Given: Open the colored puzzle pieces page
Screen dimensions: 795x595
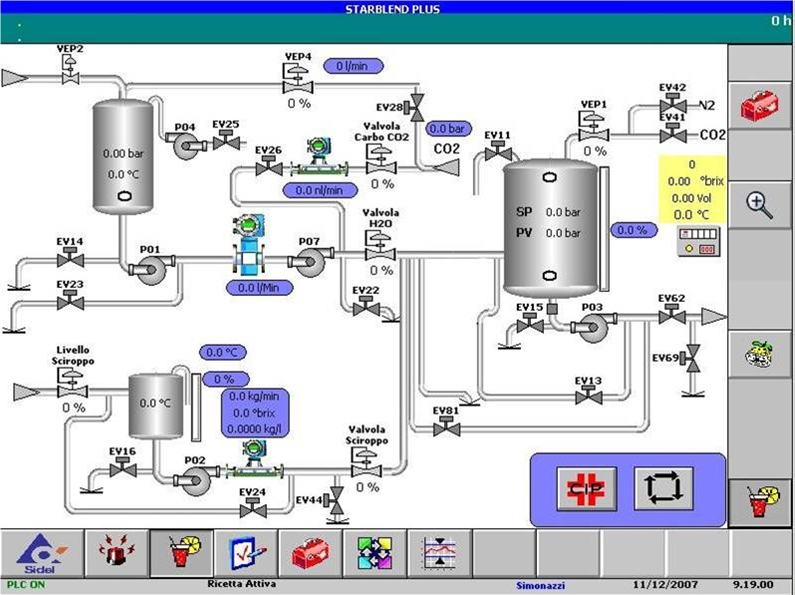Looking at the screenshot, I should coord(374,552).
